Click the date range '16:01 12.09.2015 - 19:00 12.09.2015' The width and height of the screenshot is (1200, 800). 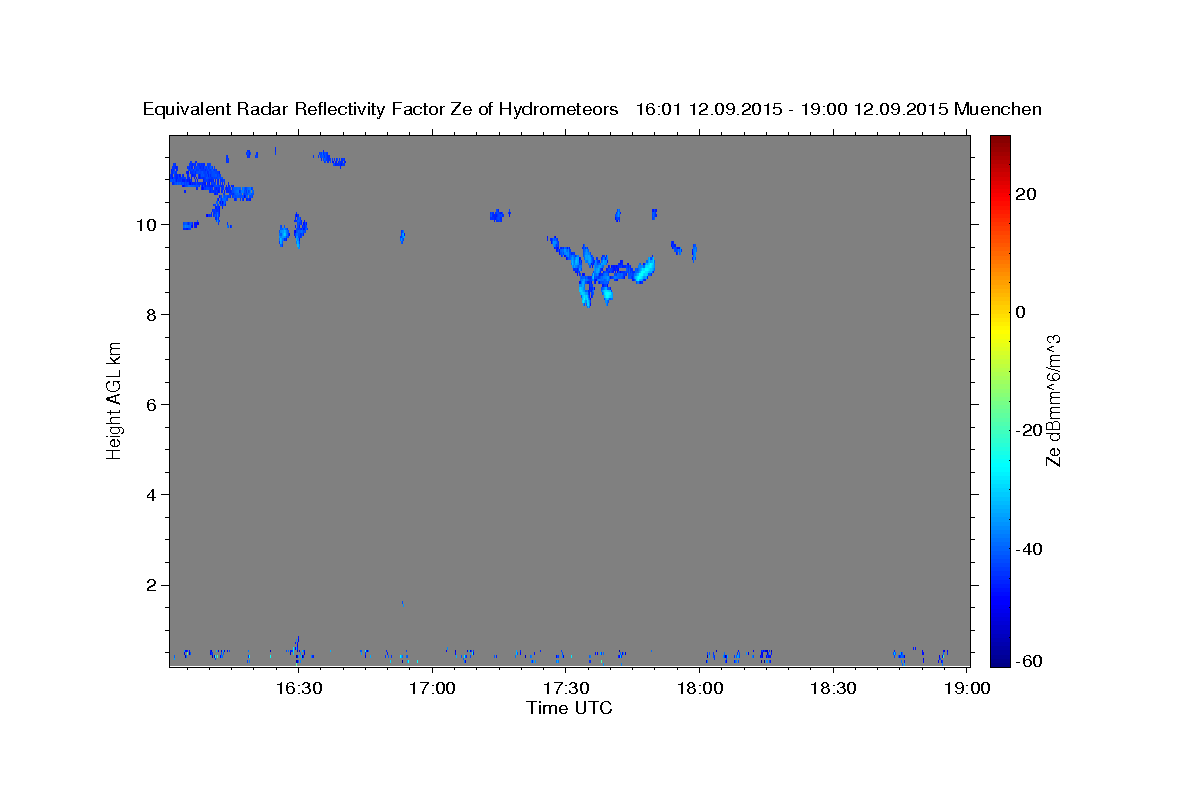pyautogui.click(x=792, y=109)
